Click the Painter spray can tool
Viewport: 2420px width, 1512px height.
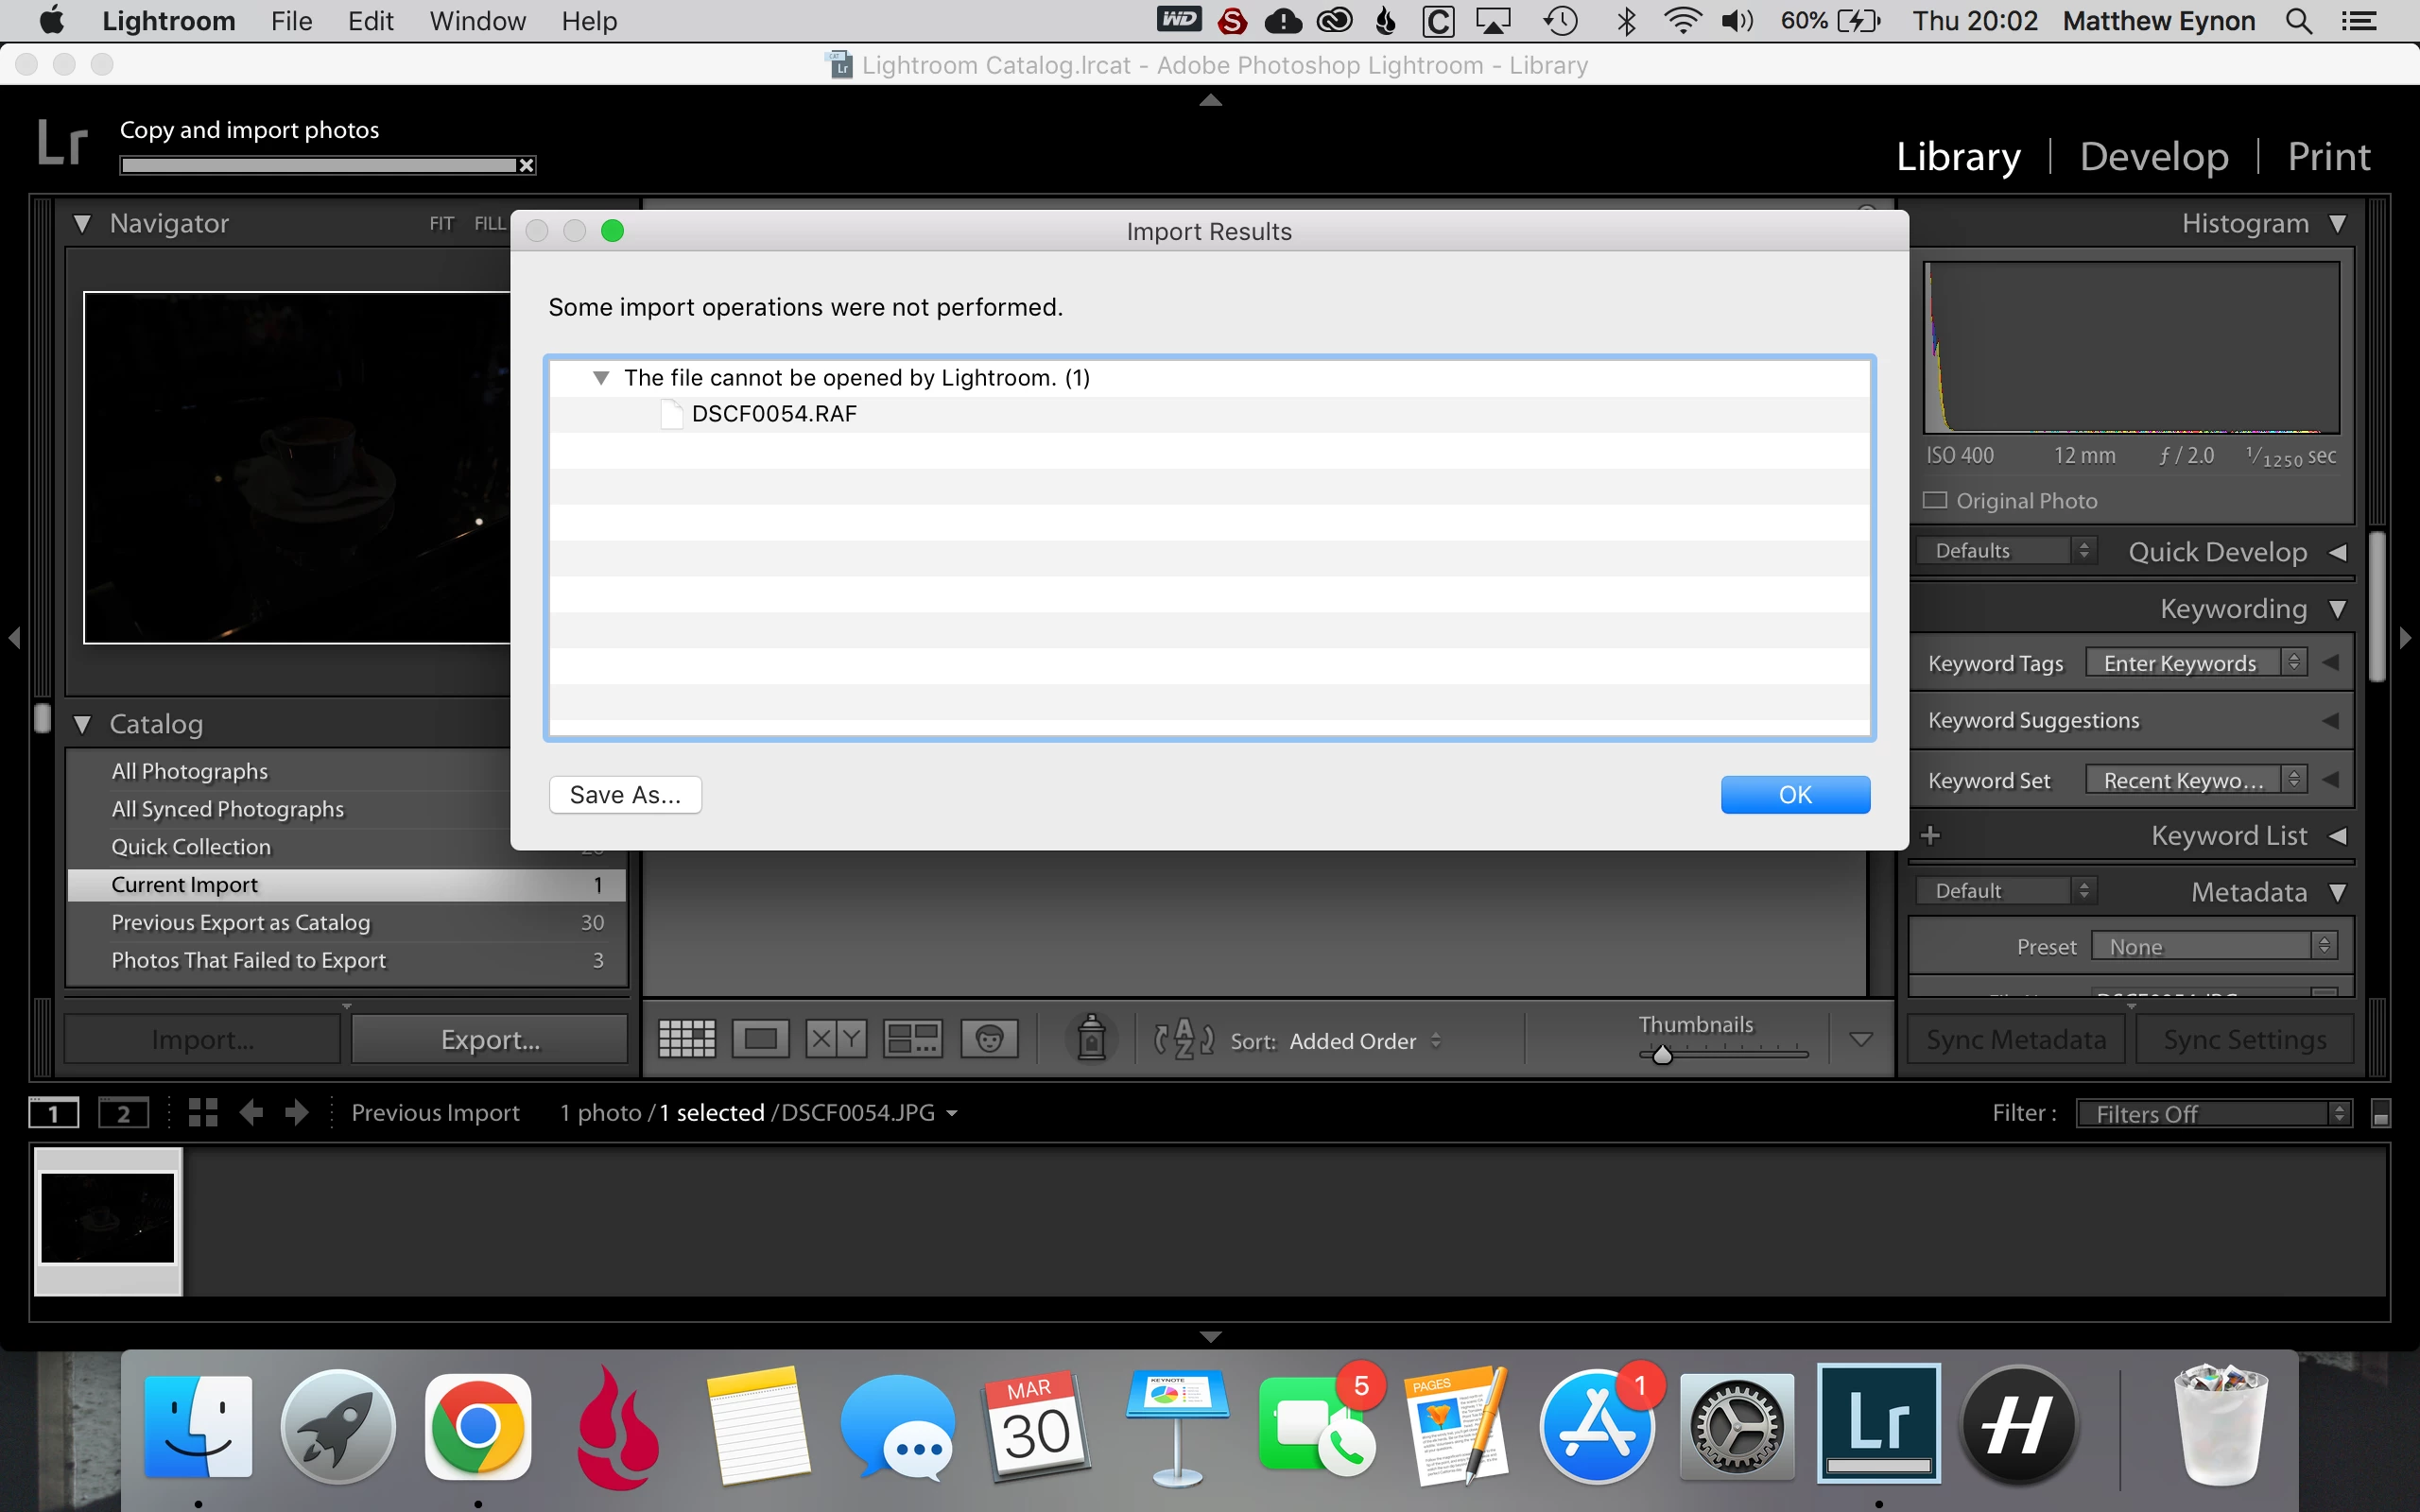tap(1091, 1038)
